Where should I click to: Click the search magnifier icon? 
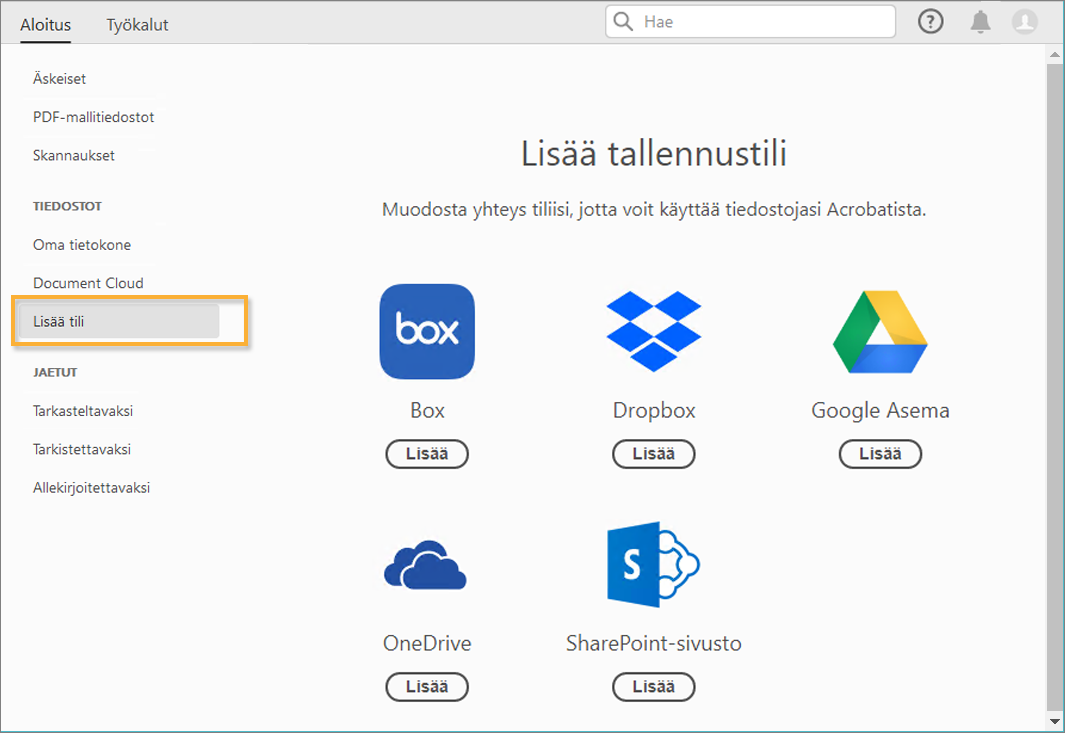[623, 22]
